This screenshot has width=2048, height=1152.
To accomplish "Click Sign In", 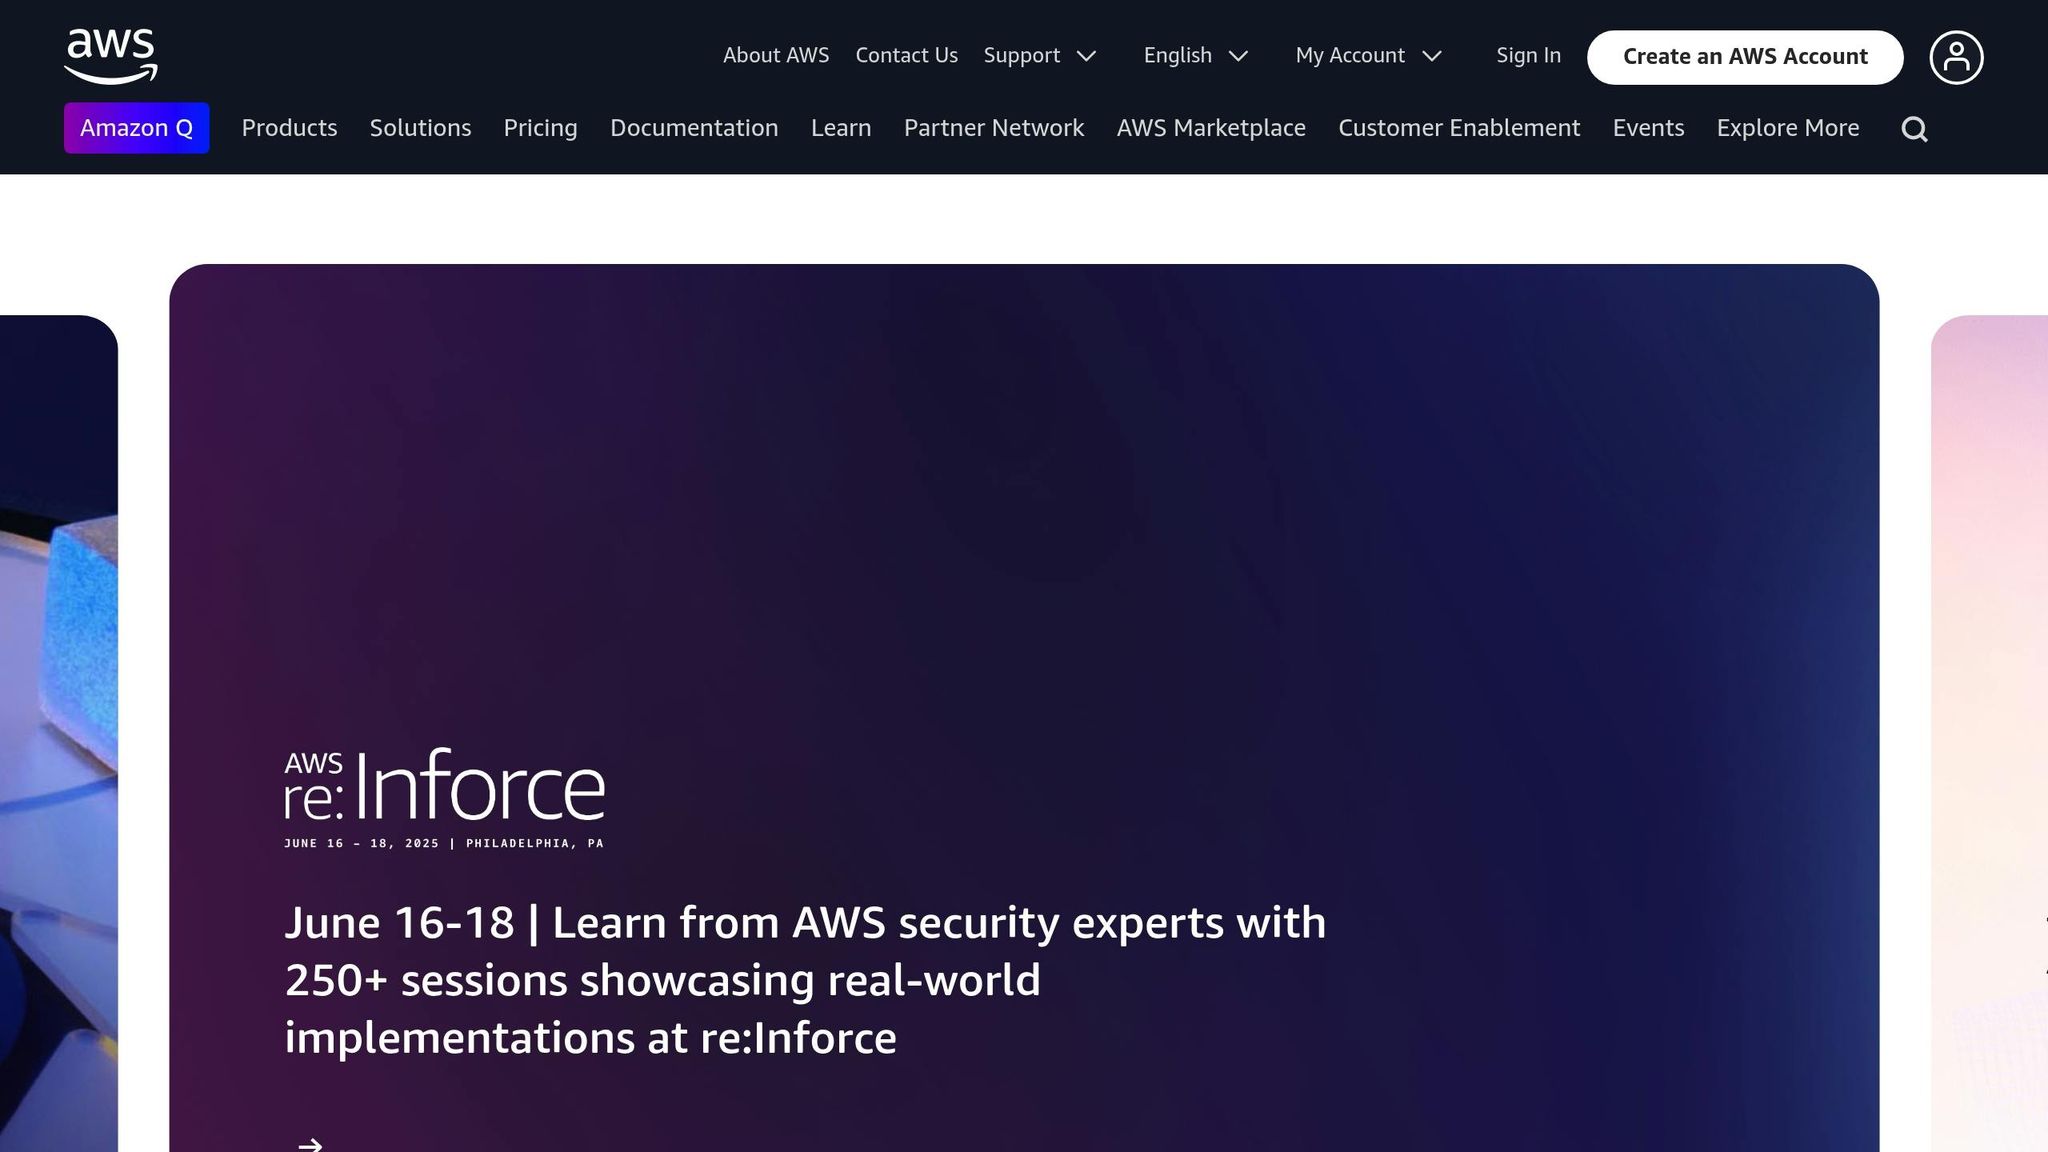I will [1528, 56].
